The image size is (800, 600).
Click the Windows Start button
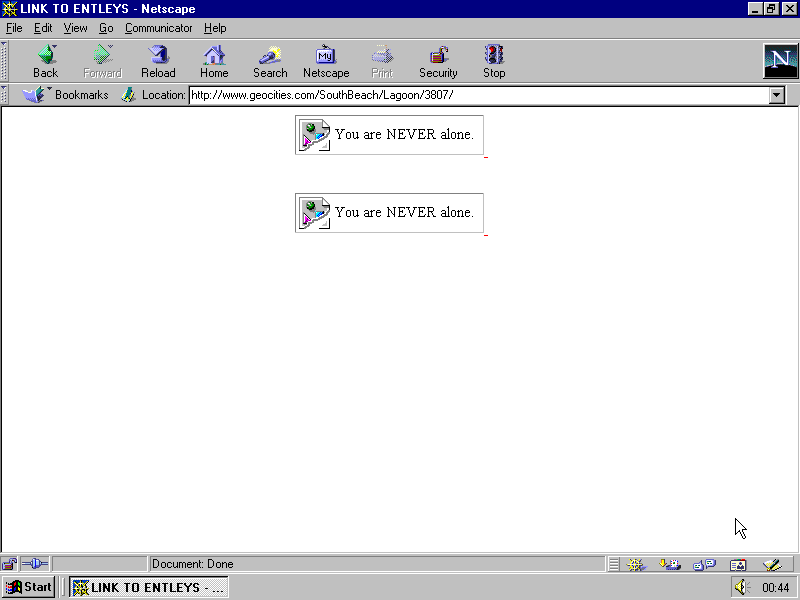click(29, 587)
